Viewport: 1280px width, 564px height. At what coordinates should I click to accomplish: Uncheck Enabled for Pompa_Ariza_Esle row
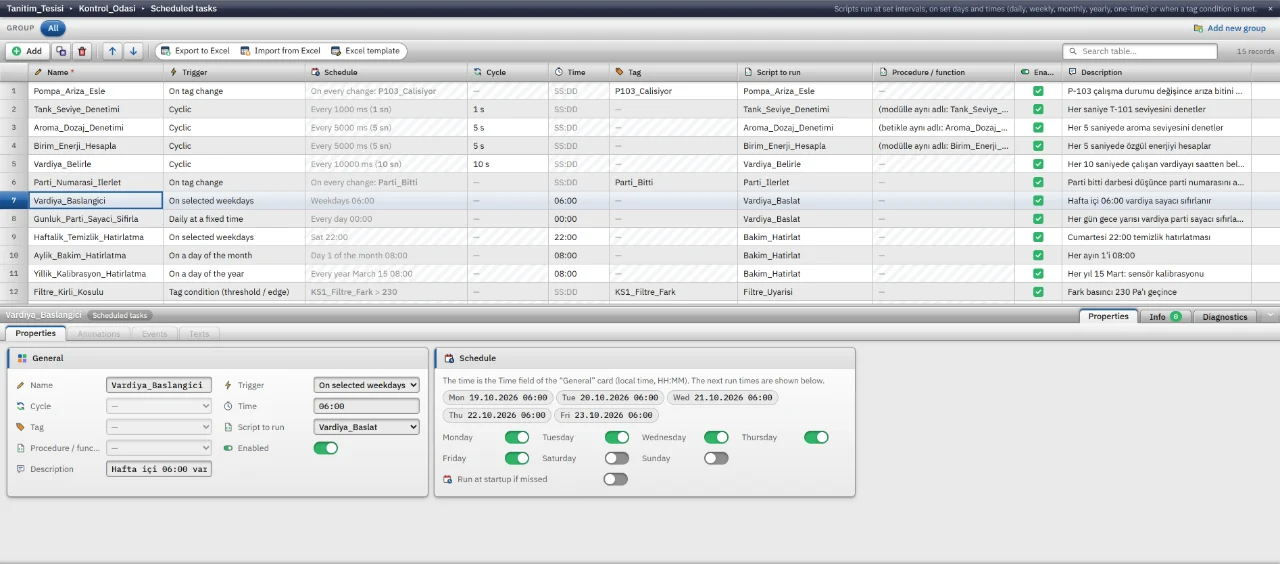[x=1038, y=91]
